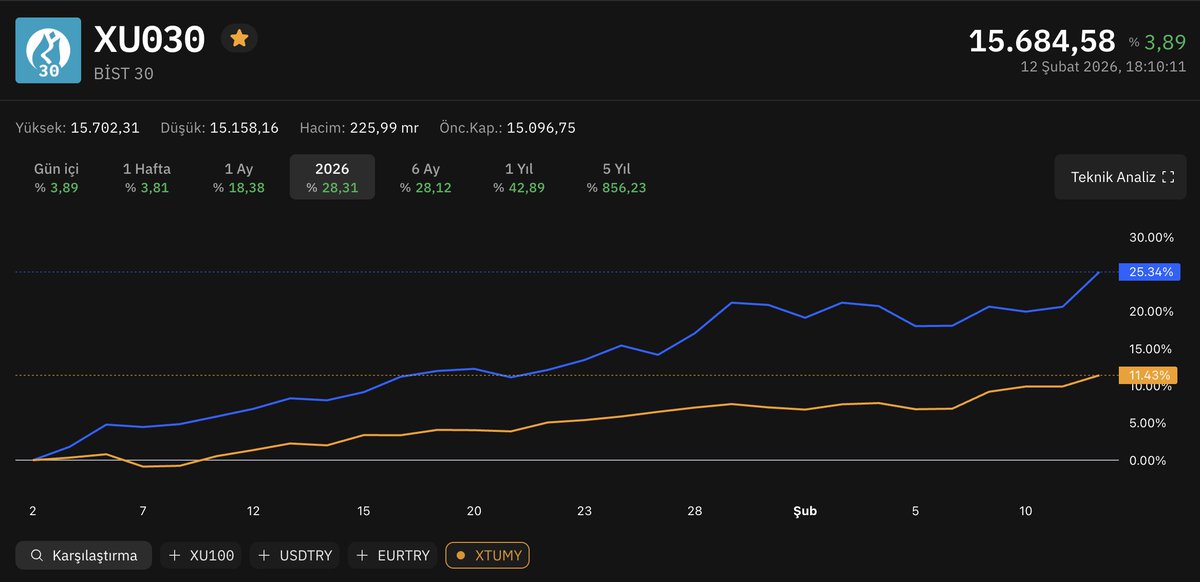
Task: Select the 5 Yıl period tab
Action: 616,177
